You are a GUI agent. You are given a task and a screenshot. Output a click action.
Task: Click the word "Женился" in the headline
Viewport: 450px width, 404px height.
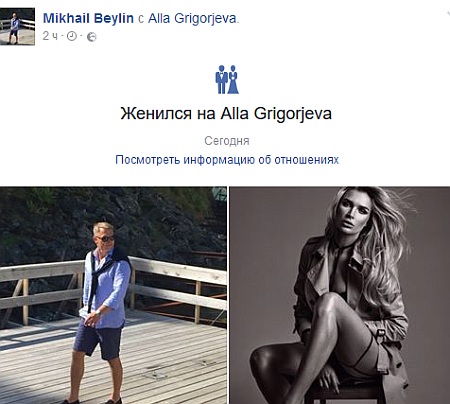[156, 114]
